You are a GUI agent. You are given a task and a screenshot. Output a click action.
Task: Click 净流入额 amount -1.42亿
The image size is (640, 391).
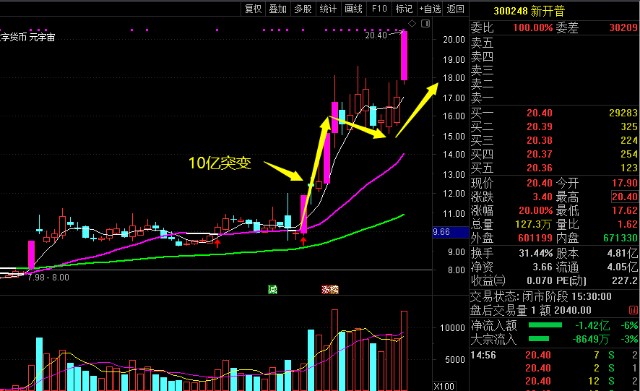pyautogui.click(x=593, y=326)
